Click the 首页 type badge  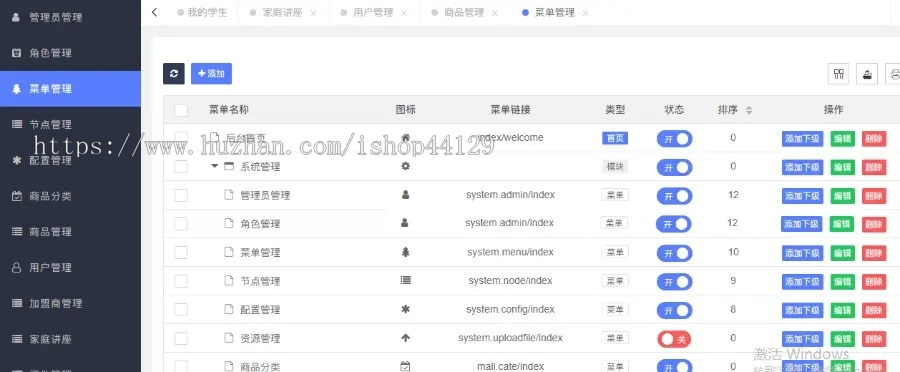[x=615, y=138]
